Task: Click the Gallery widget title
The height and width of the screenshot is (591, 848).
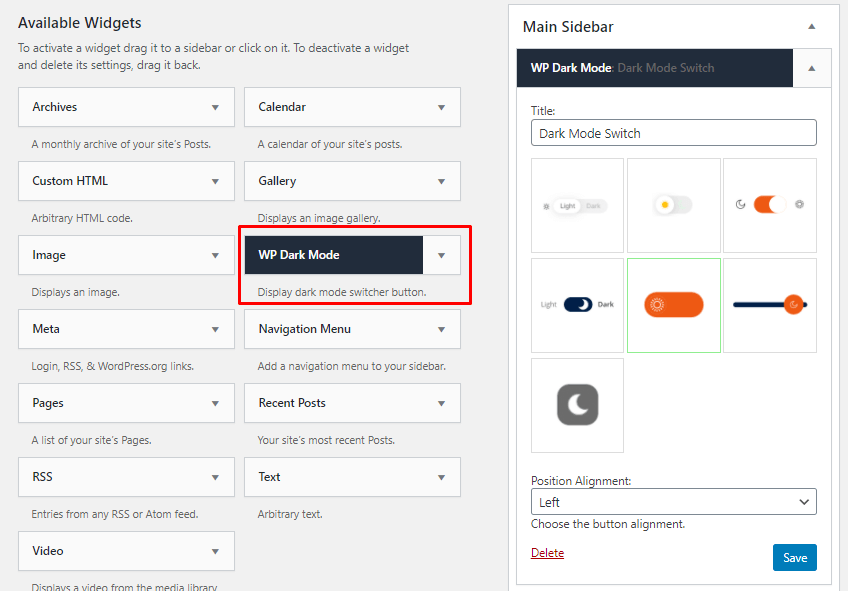Action: [x=277, y=181]
